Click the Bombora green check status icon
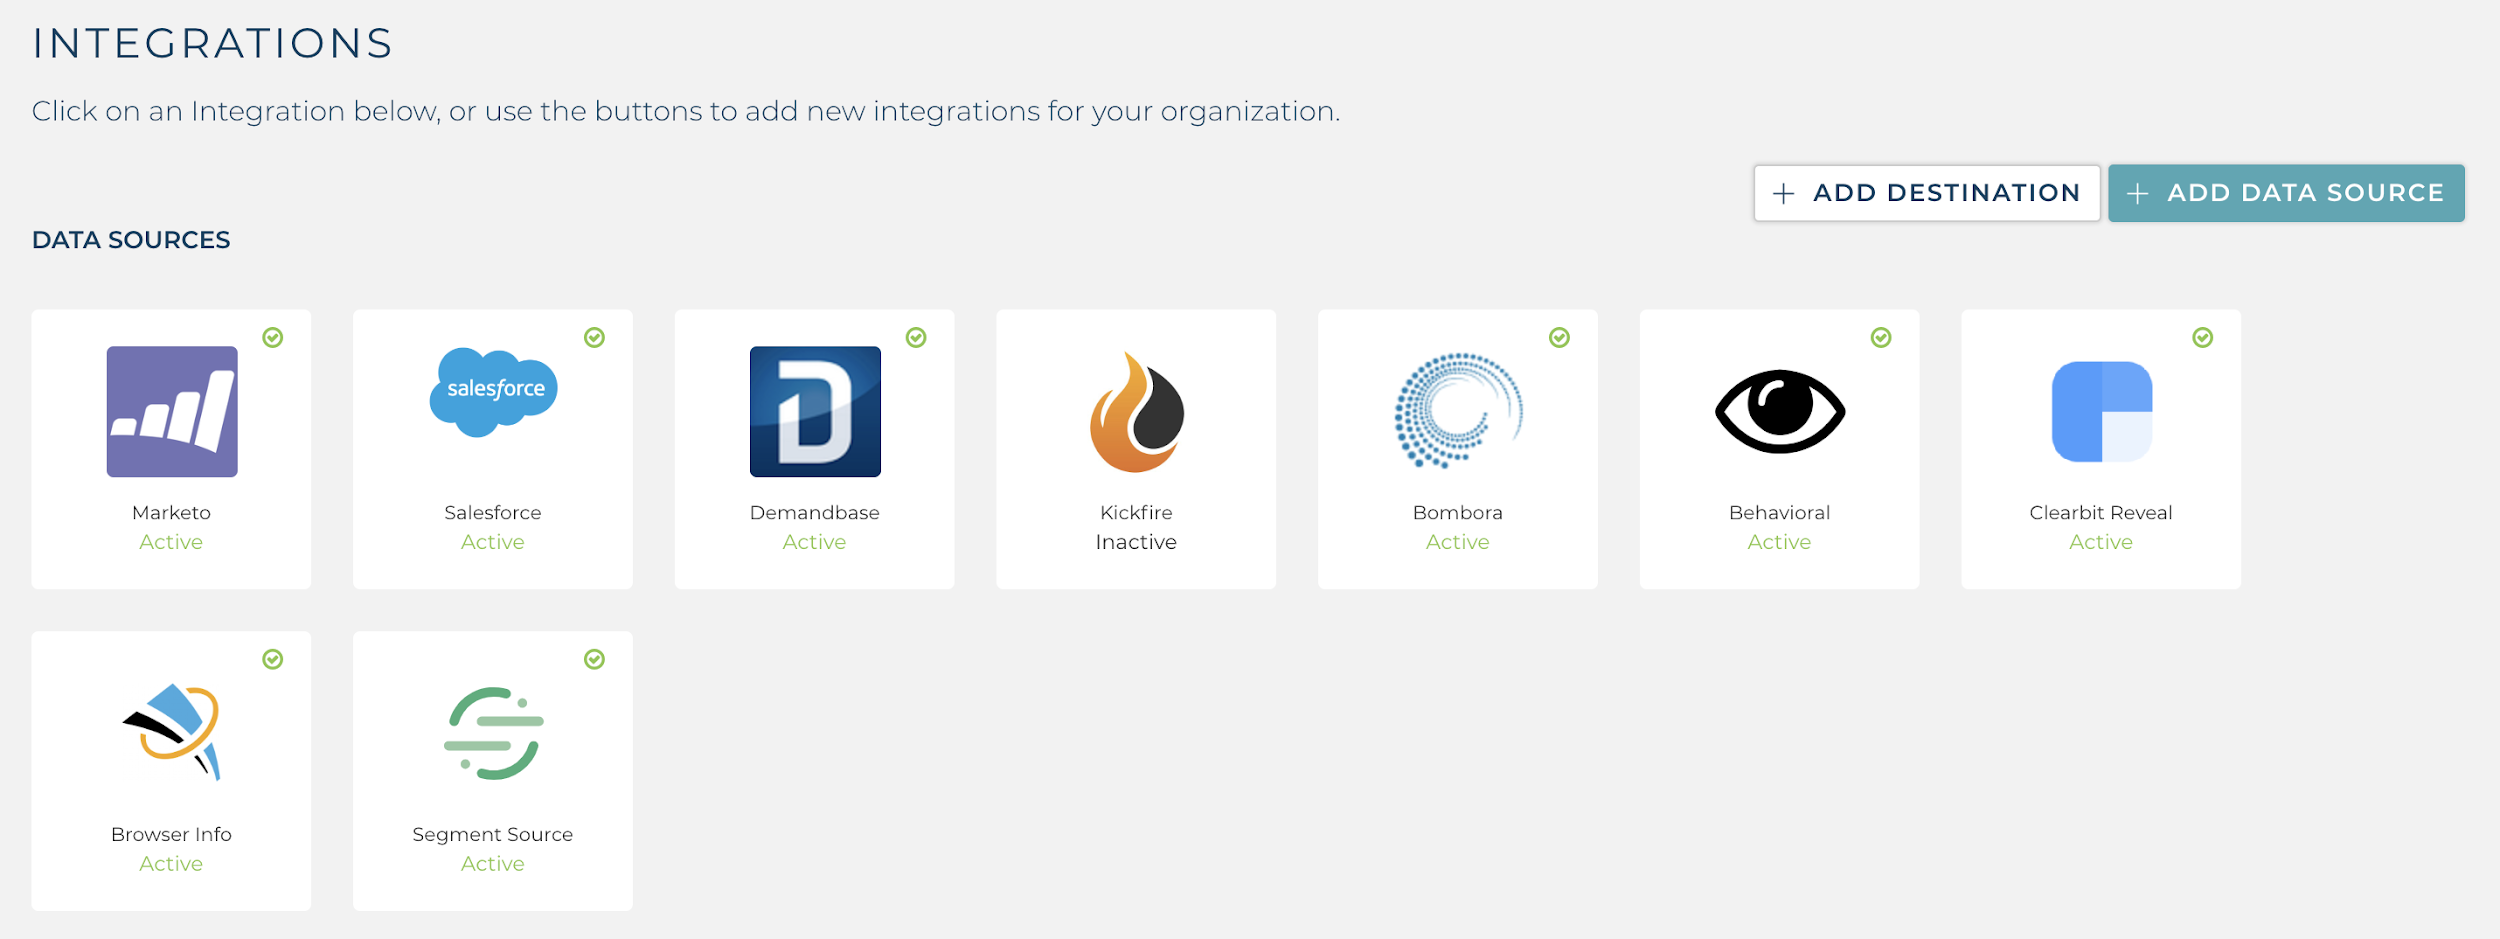Viewport: 2500px width, 939px height. click(1560, 337)
